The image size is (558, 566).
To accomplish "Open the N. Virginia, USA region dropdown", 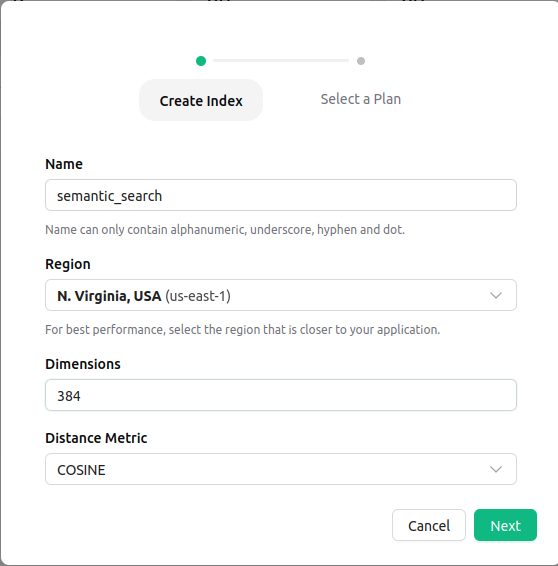I will point(281,295).
